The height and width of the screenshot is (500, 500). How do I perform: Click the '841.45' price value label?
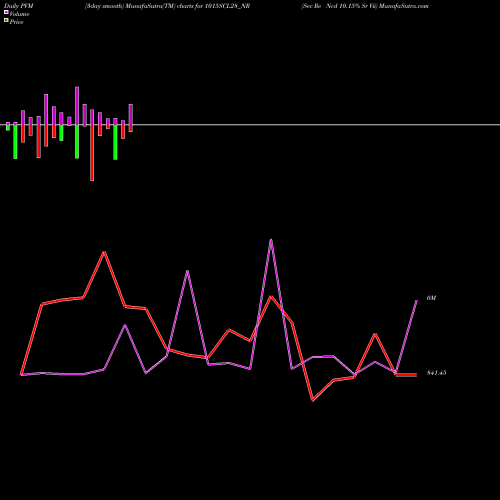(x=437, y=373)
